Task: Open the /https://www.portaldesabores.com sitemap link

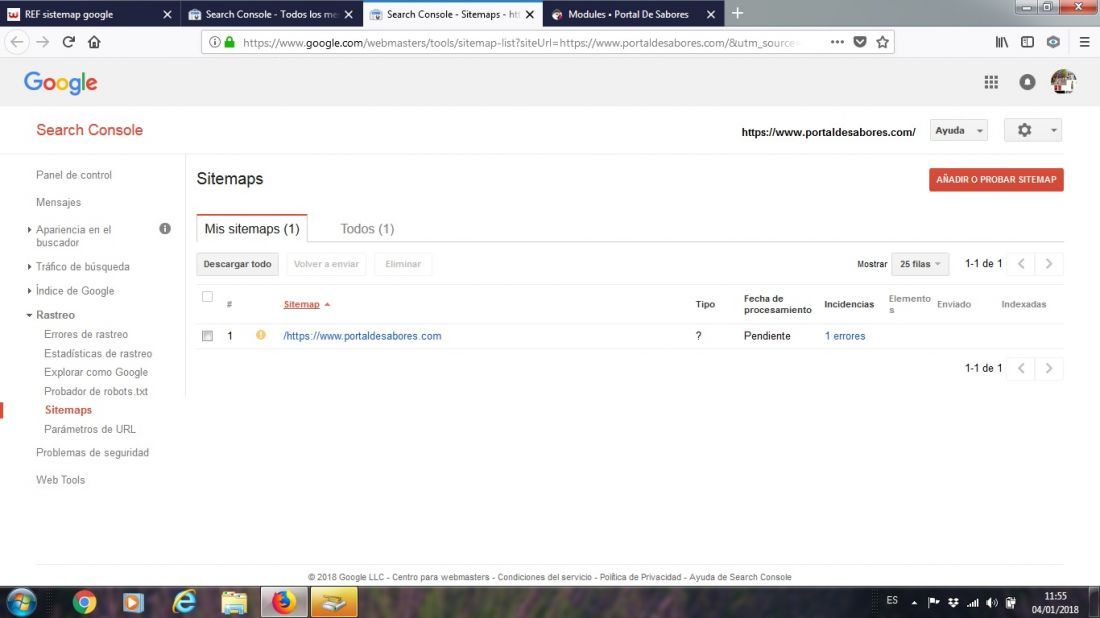Action: tap(362, 336)
